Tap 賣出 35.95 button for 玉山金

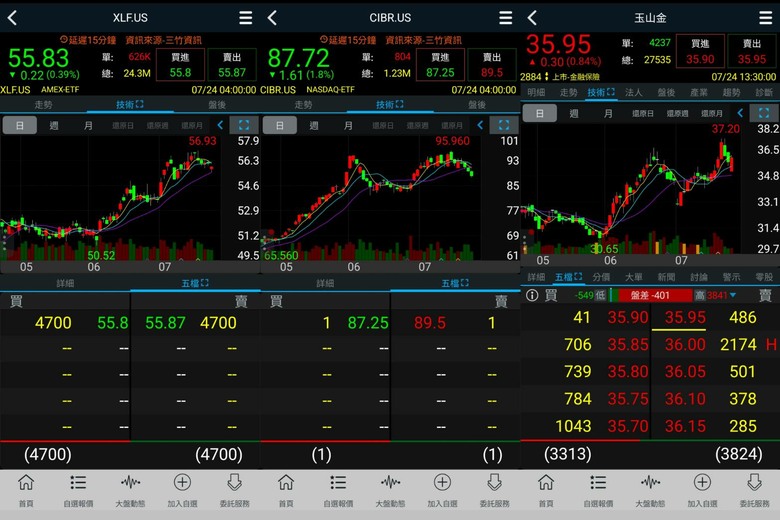tap(752, 51)
